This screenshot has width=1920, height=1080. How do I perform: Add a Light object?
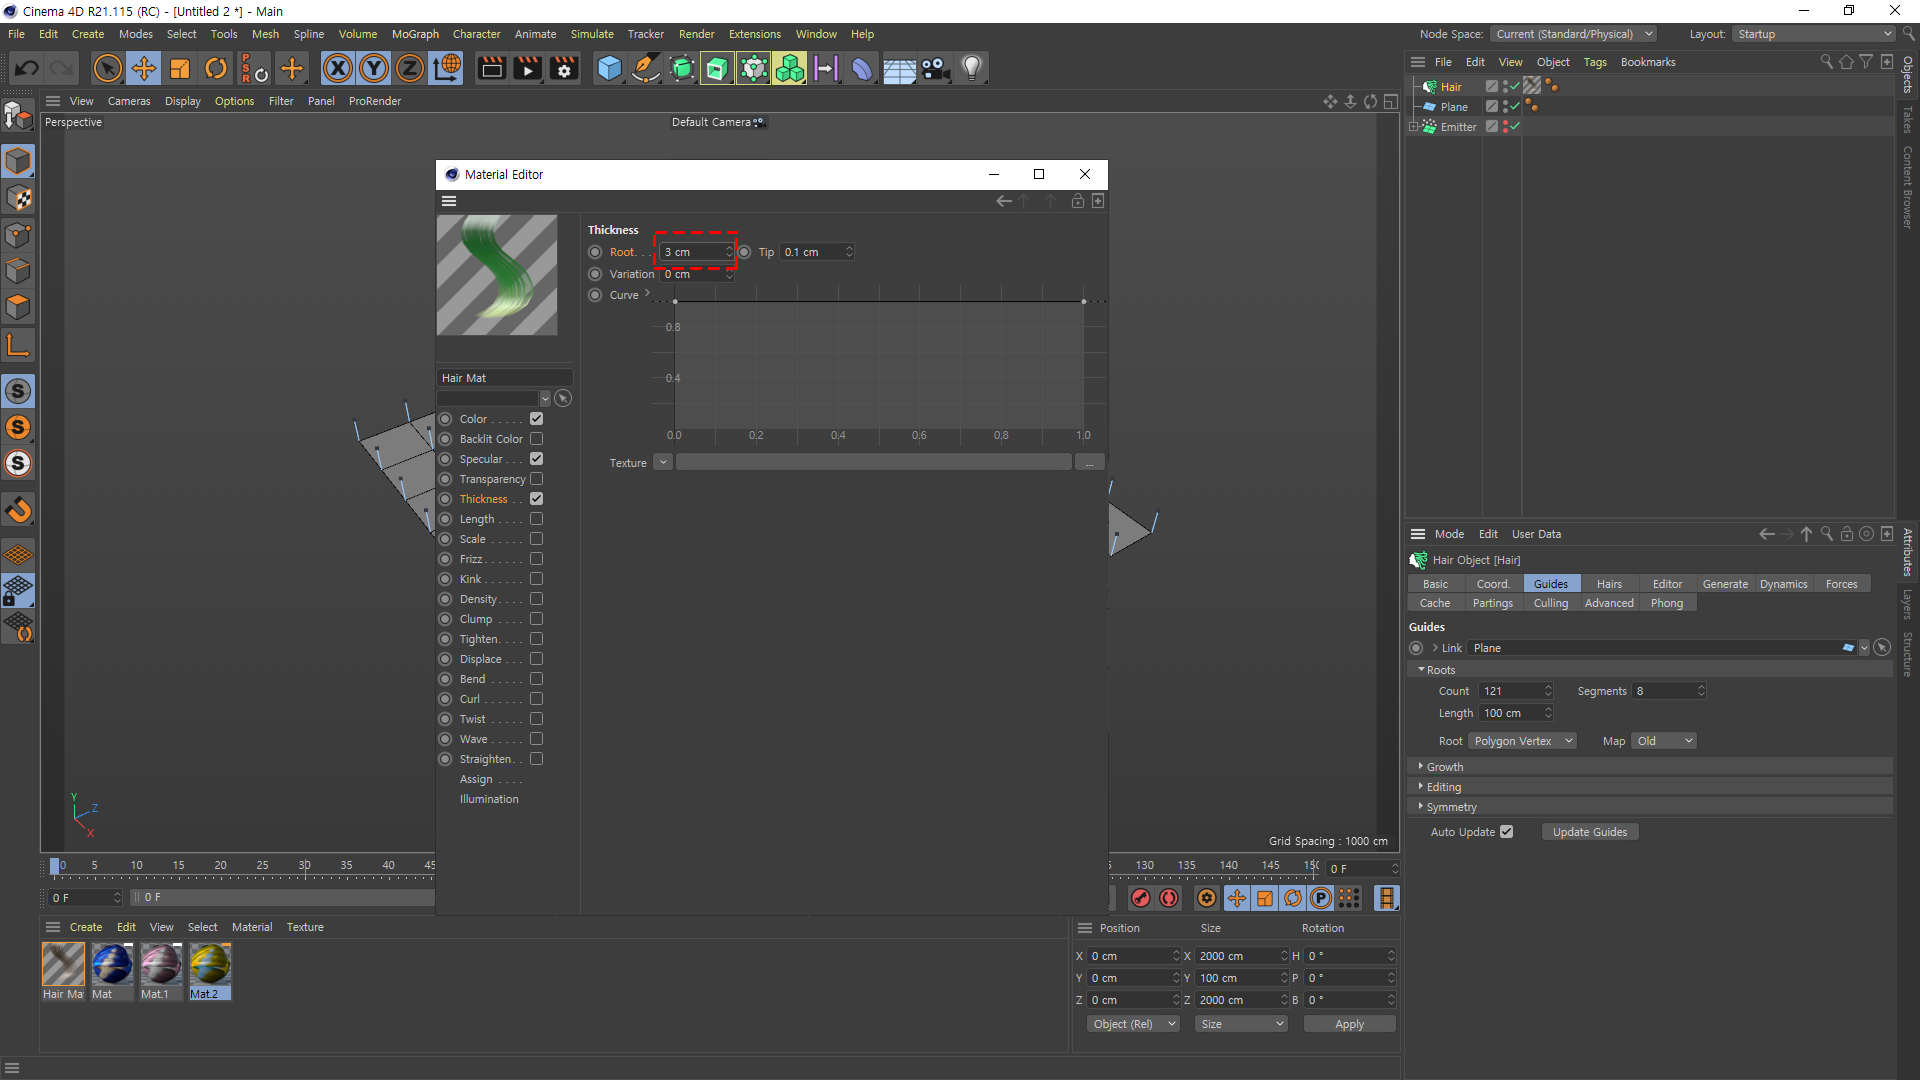[971, 68]
